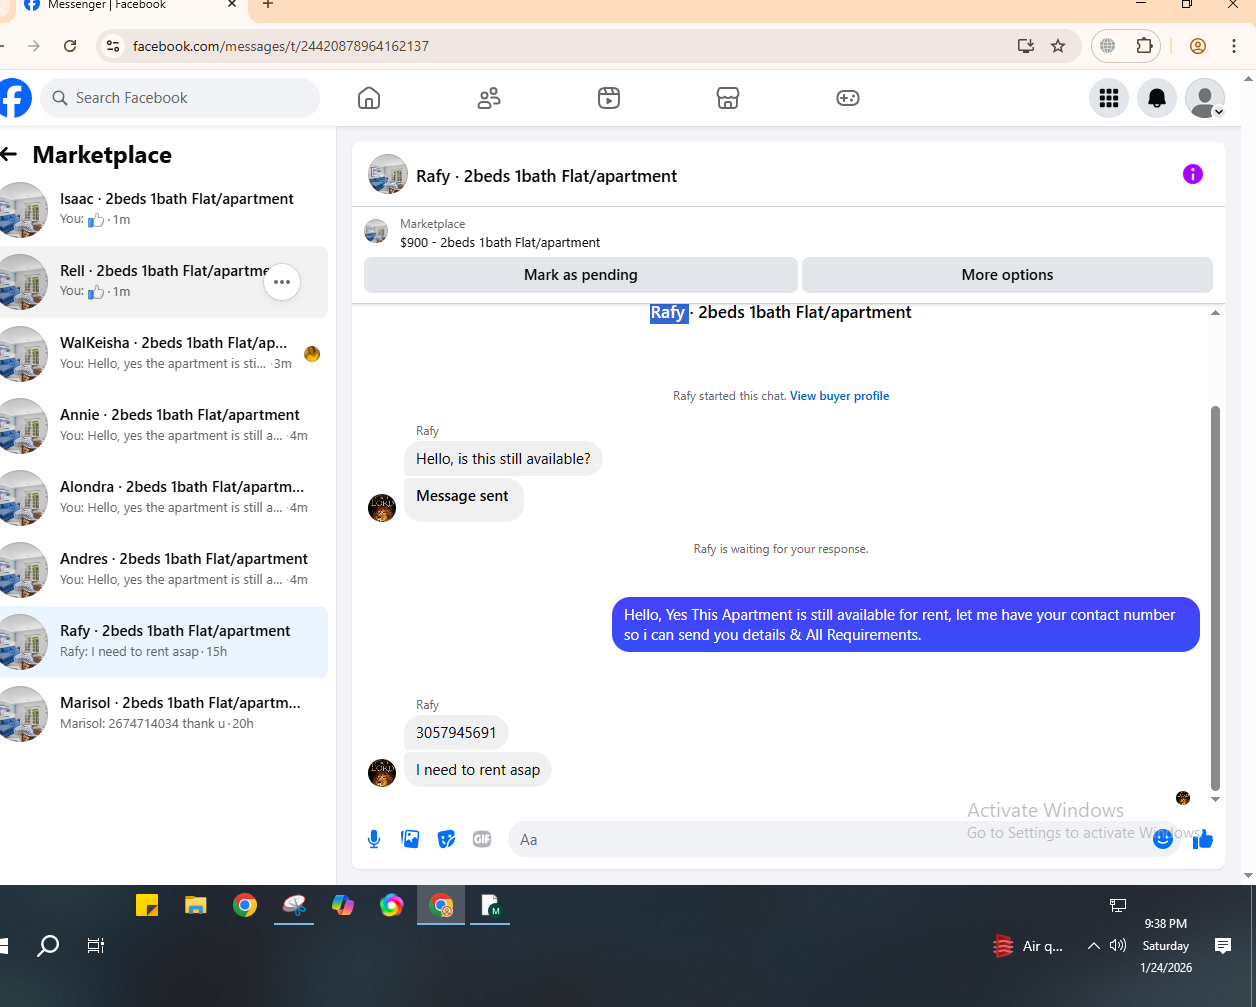Open Task View on taskbar

tap(96, 946)
